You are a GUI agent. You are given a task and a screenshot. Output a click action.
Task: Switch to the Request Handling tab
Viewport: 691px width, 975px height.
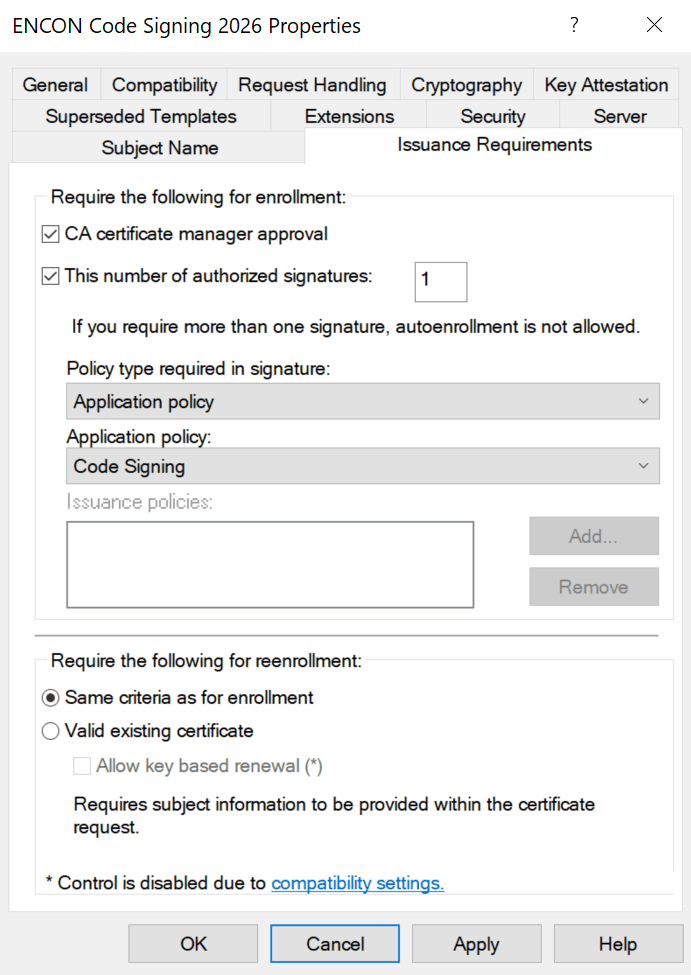(313, 85)
